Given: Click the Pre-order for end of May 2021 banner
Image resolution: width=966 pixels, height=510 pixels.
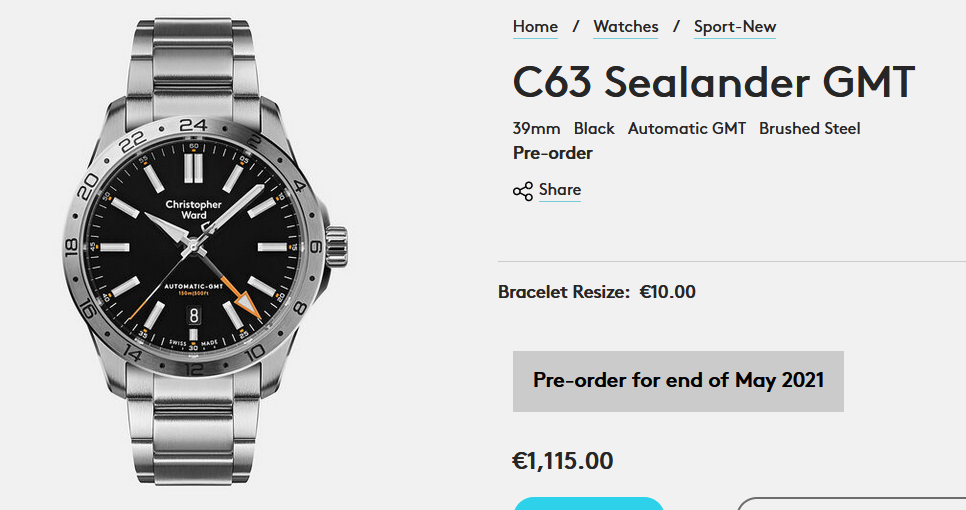Looking at the screenshot, I should coord(678,381).
